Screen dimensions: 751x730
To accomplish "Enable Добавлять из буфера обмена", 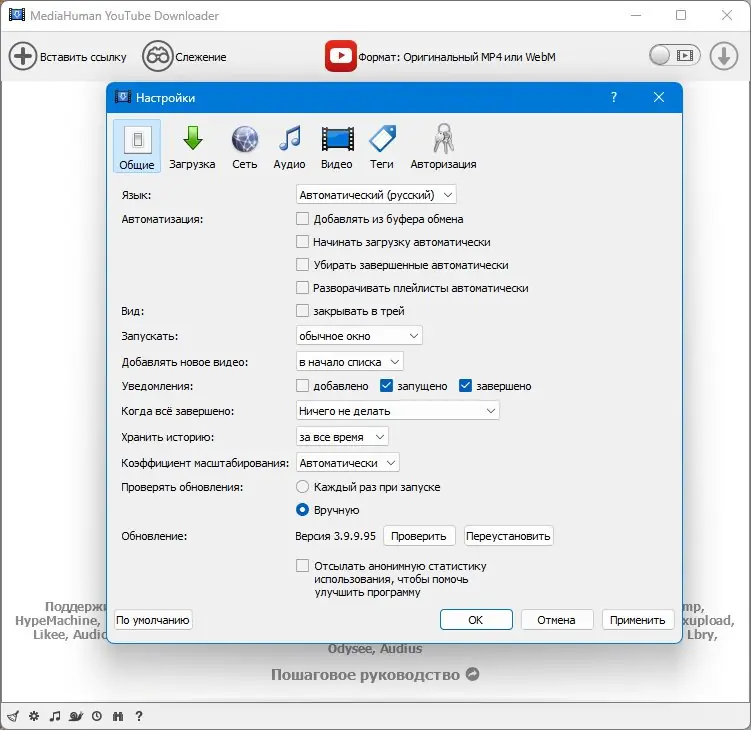I will point(302,219).
